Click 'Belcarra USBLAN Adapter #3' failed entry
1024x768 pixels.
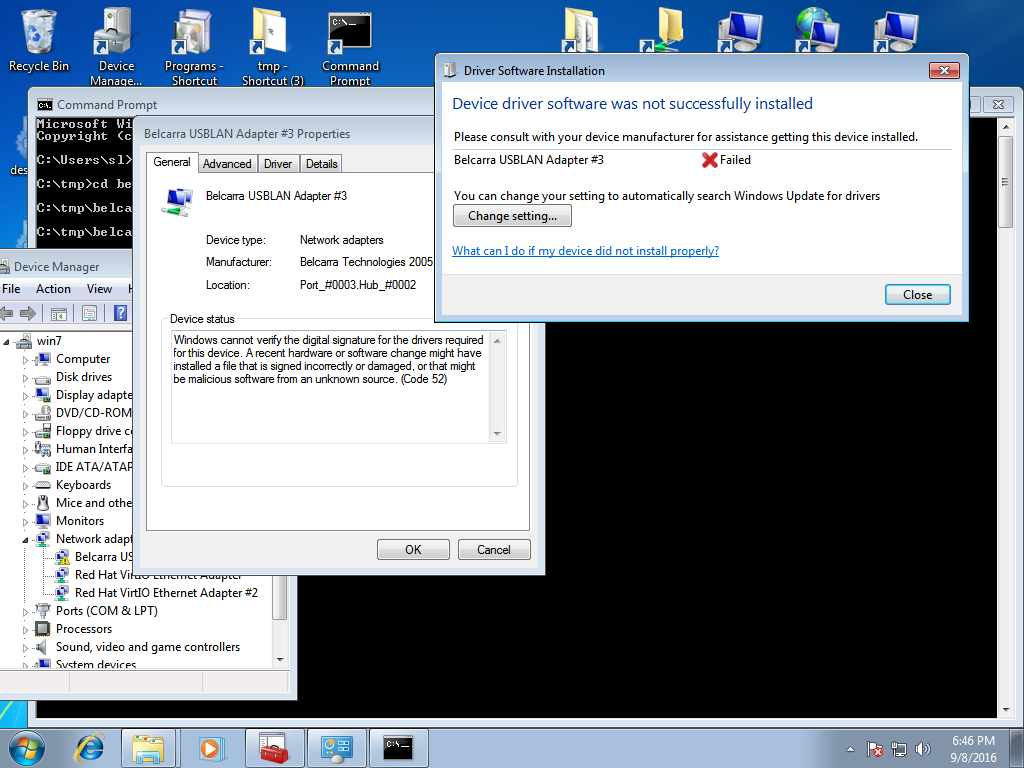pos(528,160)
